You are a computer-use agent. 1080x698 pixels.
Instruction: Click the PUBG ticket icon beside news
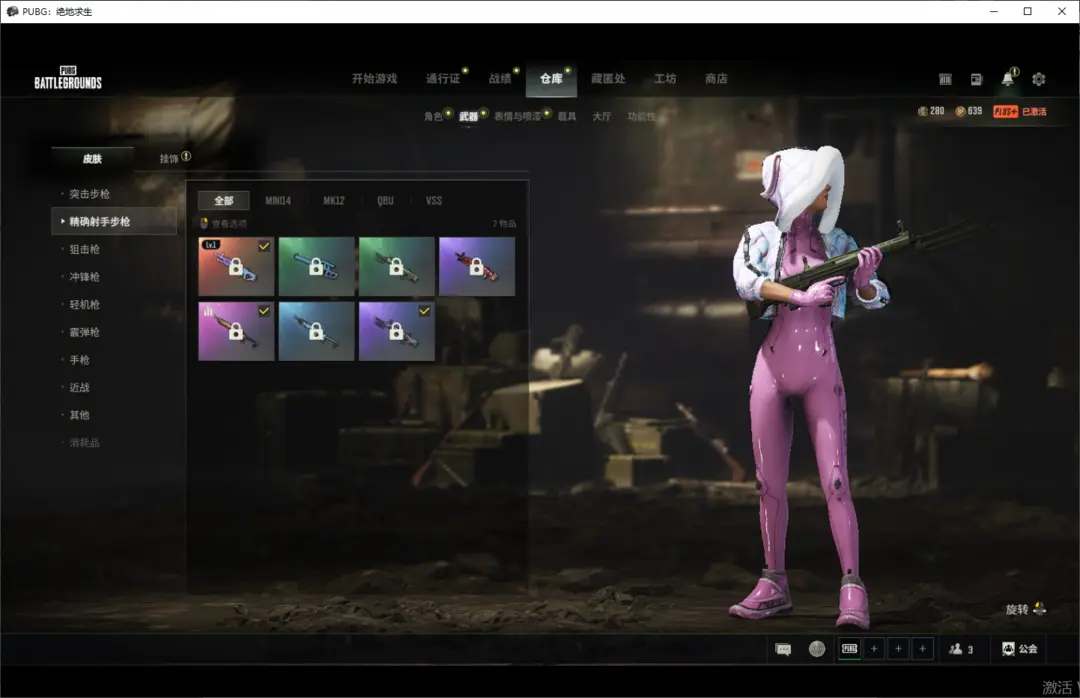[x=946, y=79]
